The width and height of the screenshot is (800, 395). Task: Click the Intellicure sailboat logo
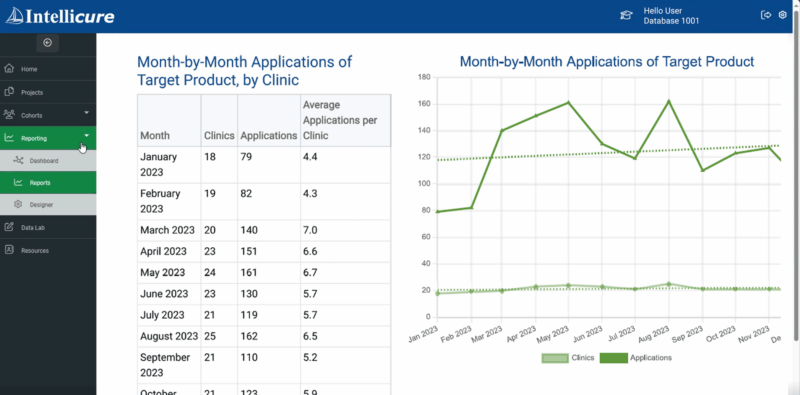point(14,16)
